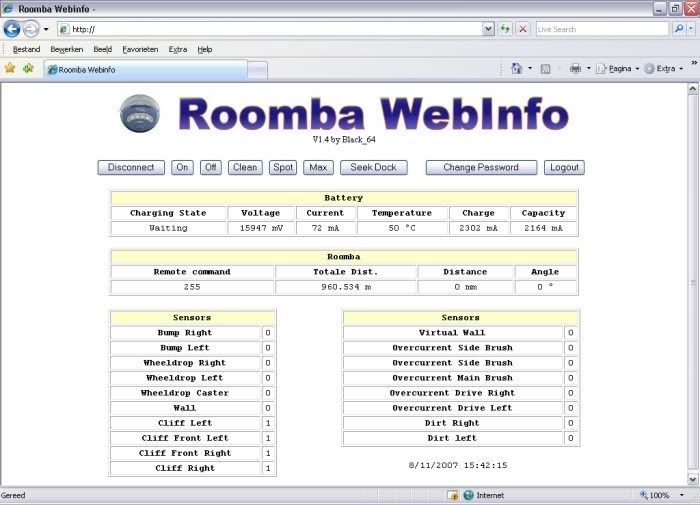Click the page icon in address bar
The width and height of the screenshot is (700, 505).
click(x=64, y=29)
